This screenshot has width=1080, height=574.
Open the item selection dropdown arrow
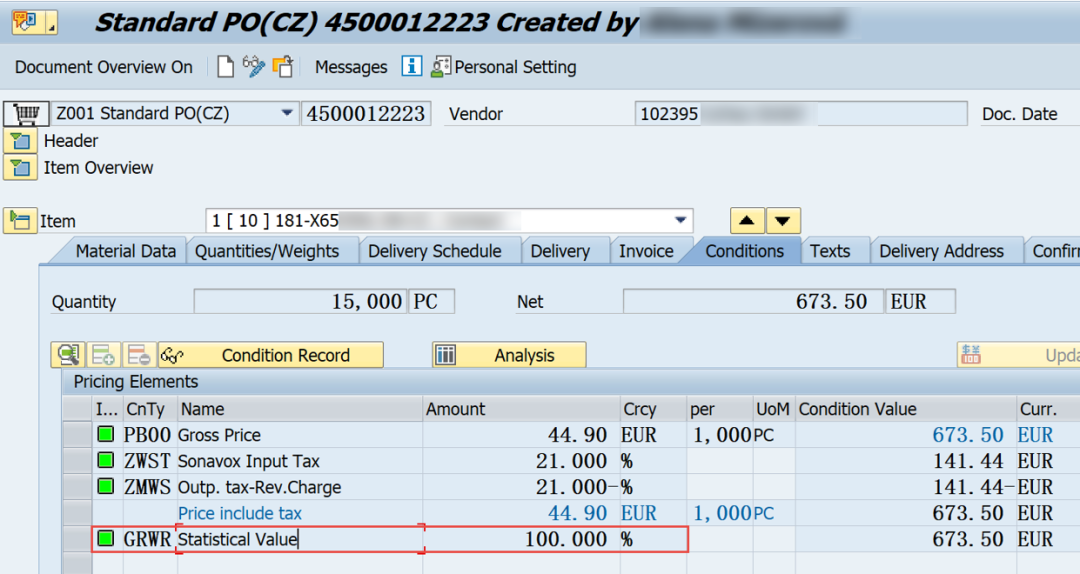(681, 221)
